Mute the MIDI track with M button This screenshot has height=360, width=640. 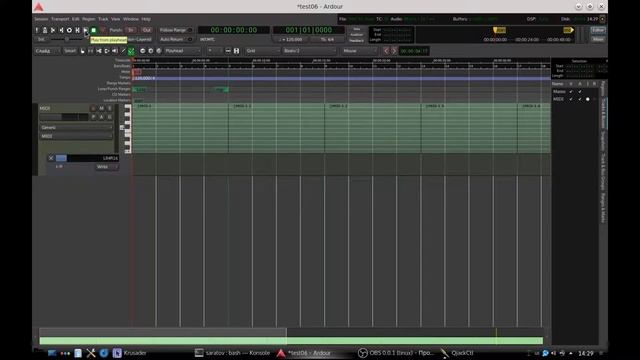tap(102, 108)
